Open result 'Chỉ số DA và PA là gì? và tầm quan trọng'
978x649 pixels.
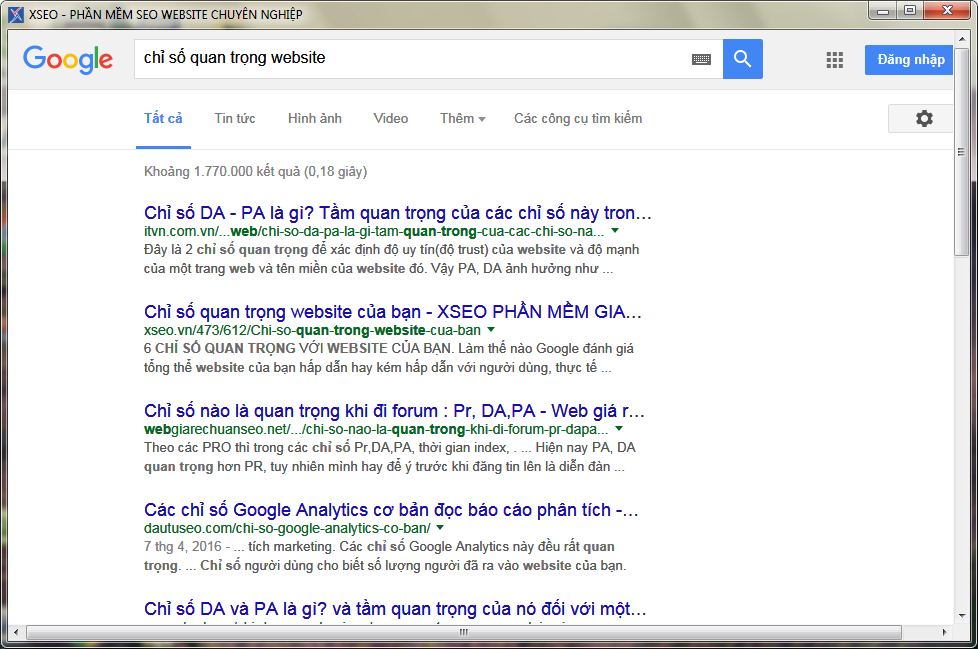coord(395,609)
